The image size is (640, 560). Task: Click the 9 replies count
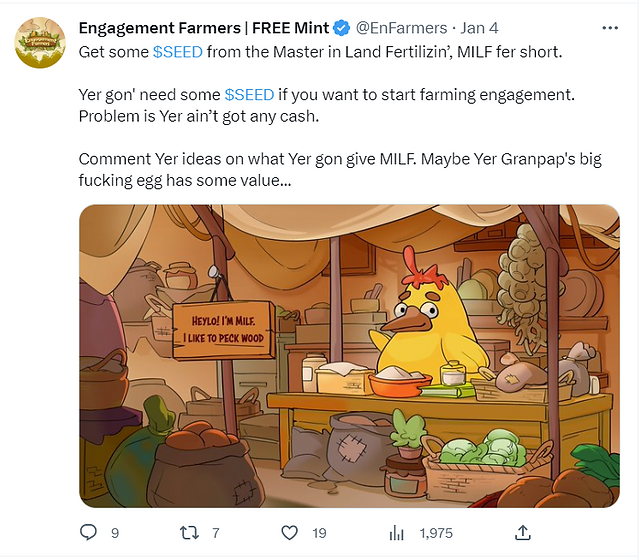pyautogui.click(x=115, y=533)
